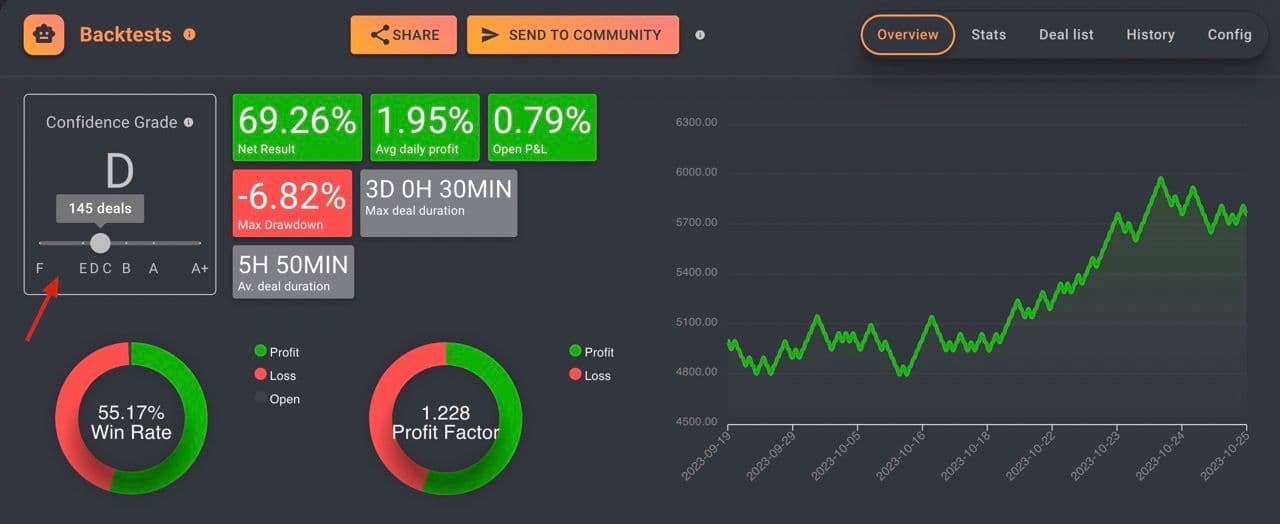Go to the History tab
This screenshot has width=1280, height=524.
tap(1150, 35)
